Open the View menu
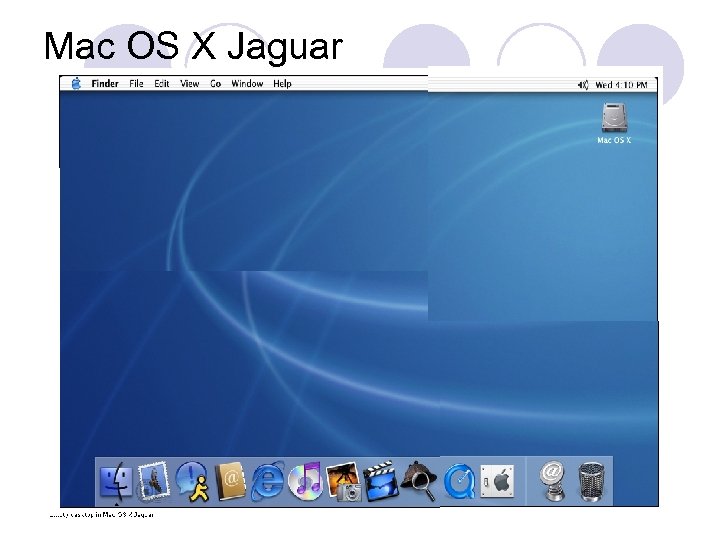720x540 pixels. coord(189,84)
